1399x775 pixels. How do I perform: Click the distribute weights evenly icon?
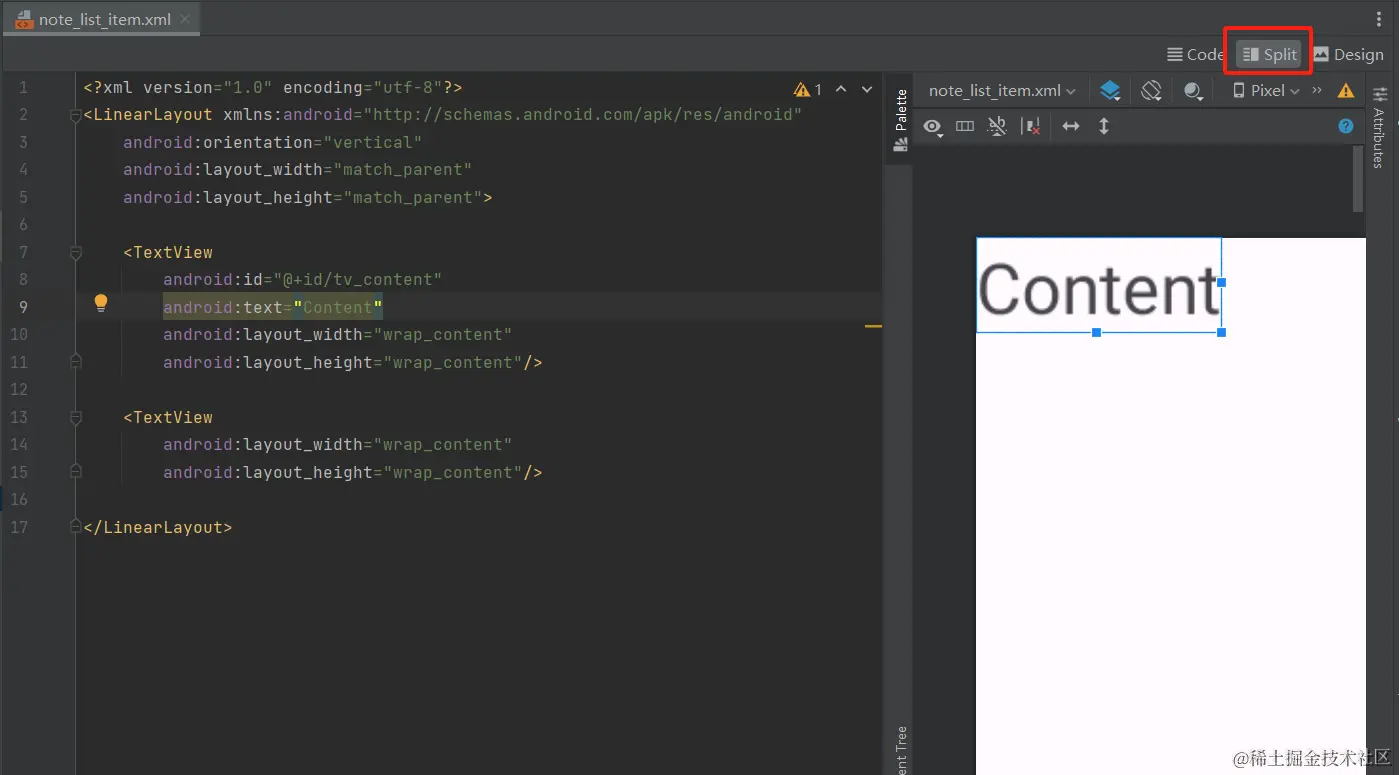965,126
